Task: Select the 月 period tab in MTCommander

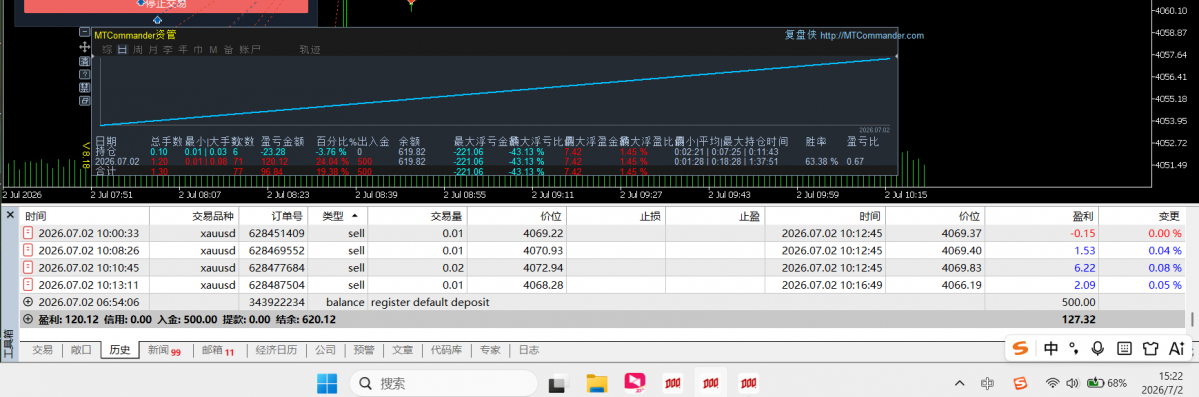Action: click(153, 50)
